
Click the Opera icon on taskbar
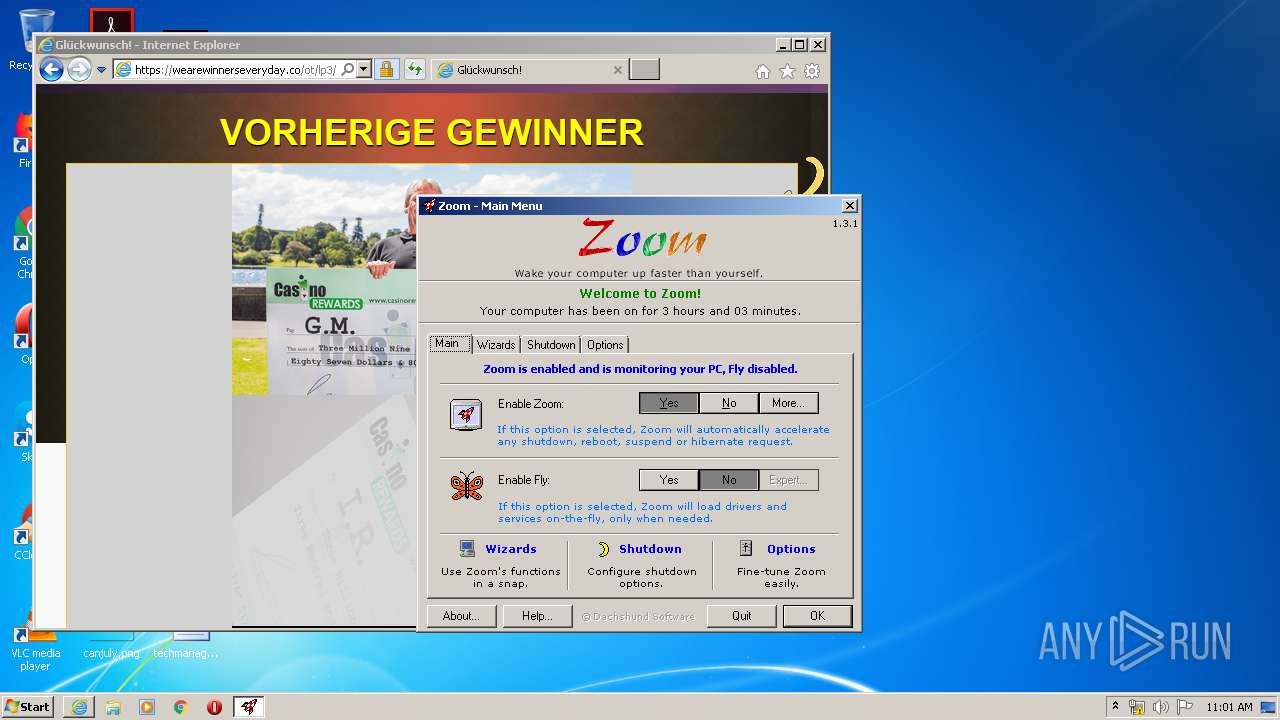[214, 707]
